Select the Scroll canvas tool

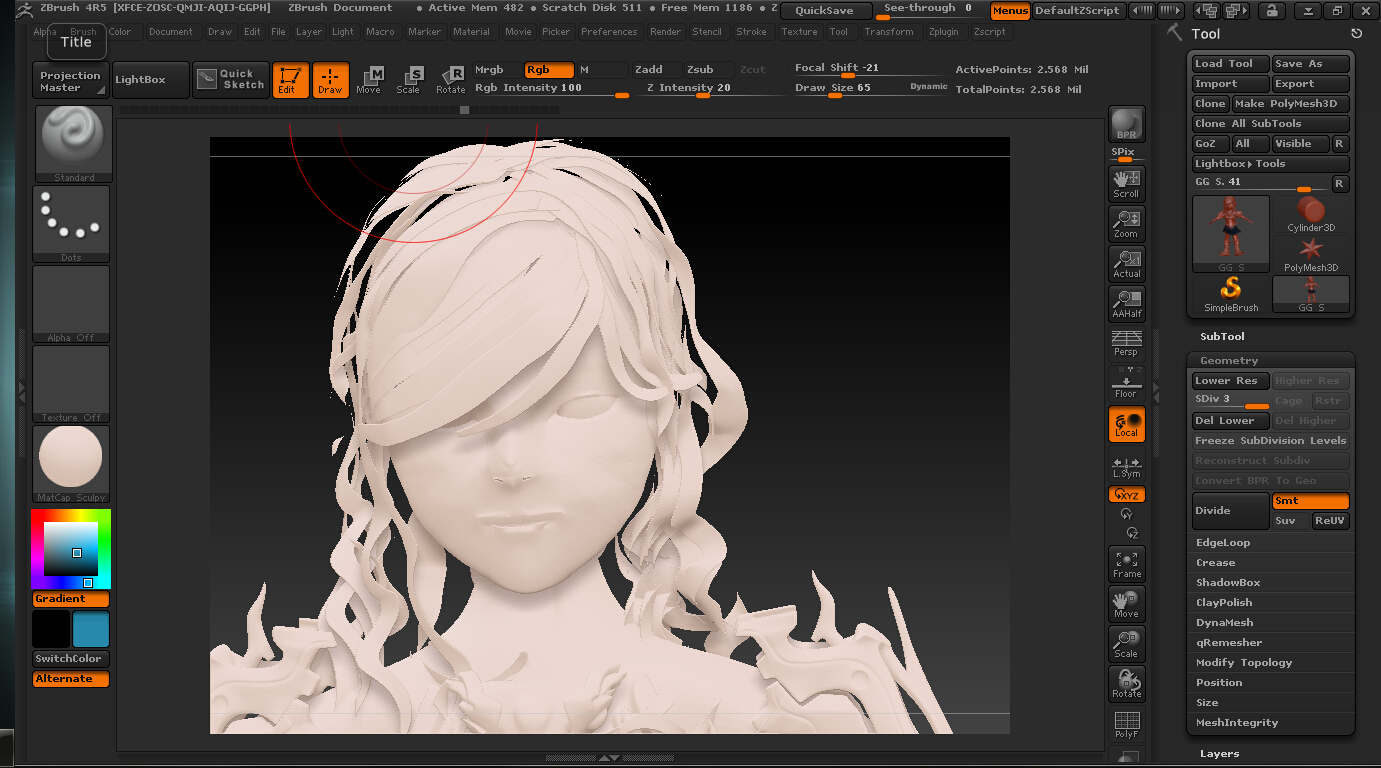pos(1127,183)
